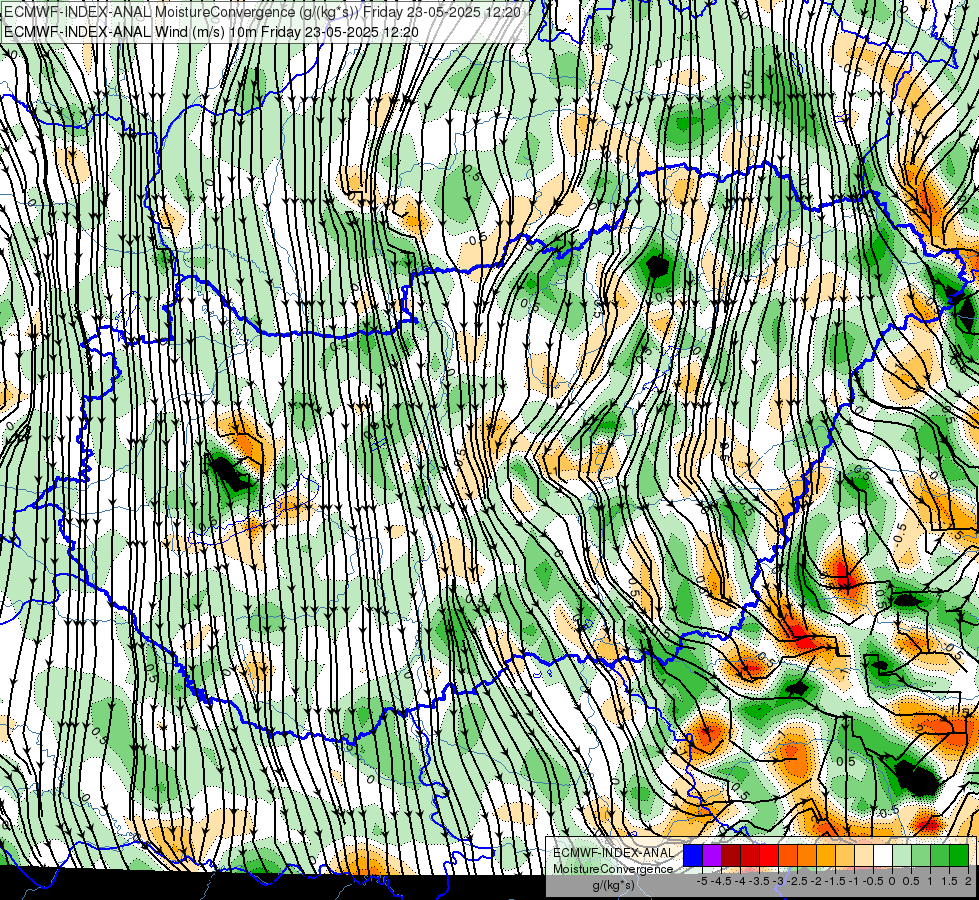This screenshot has height=900, width=979.
Task: Click legend swatch between -1.5 and -1
Action: coord(845,855)
